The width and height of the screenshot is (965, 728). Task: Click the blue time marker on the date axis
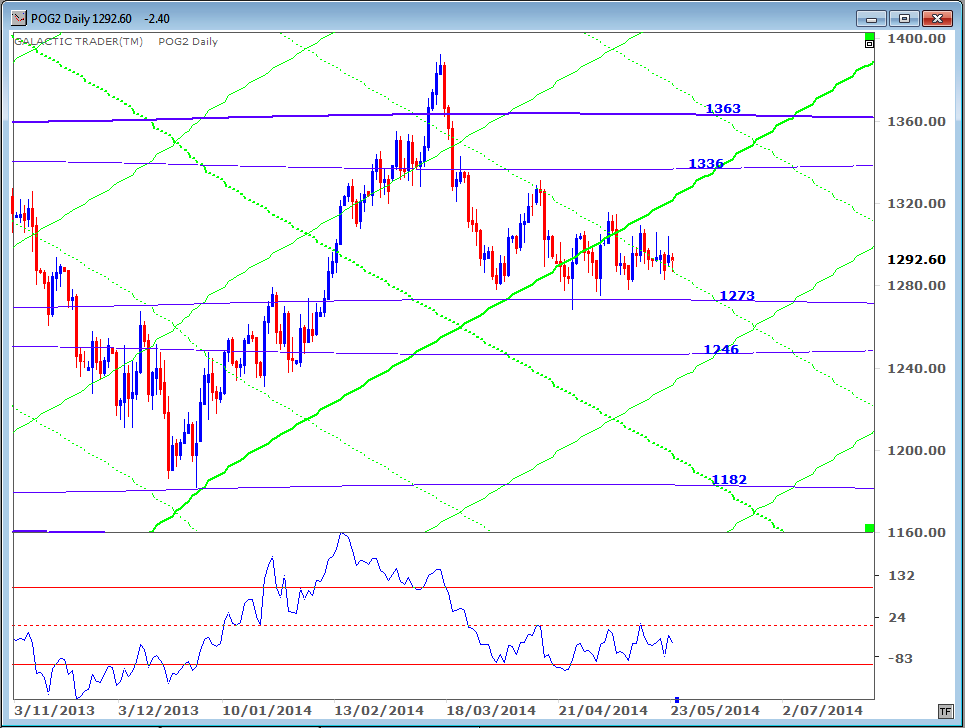click(x=676, y=700)
